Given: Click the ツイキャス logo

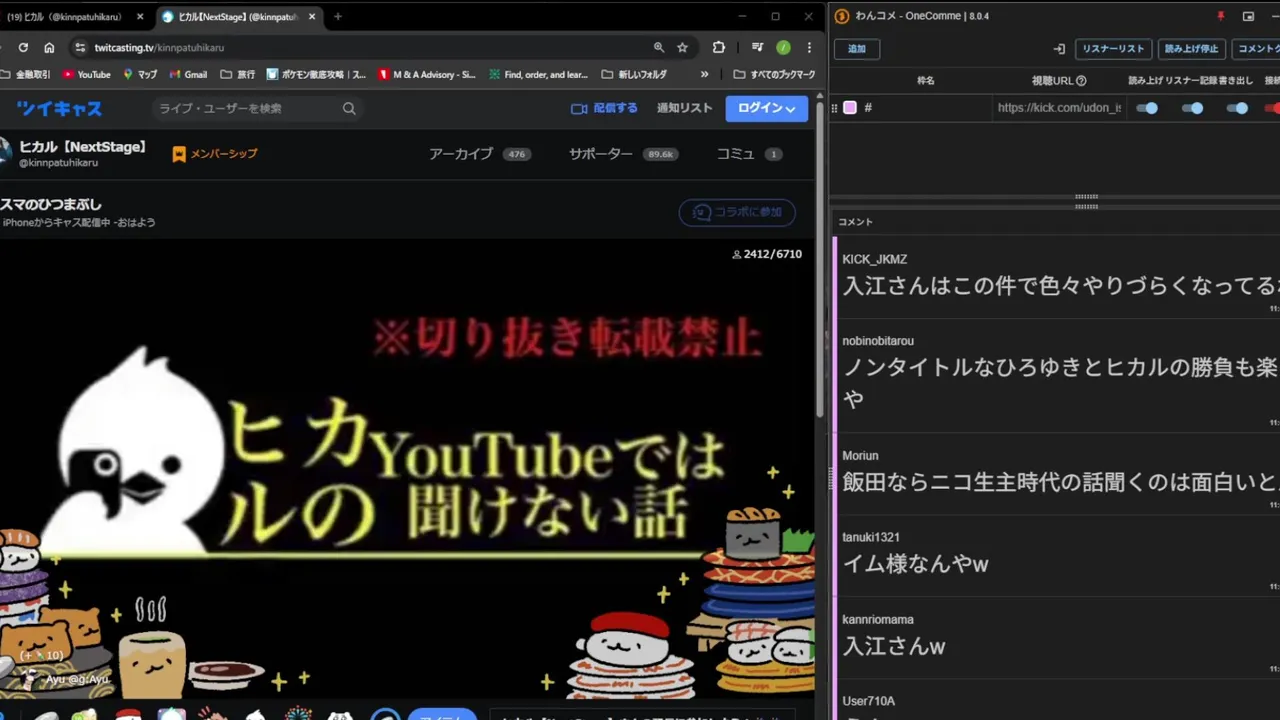Looking at the screenshot, I should pyautogui.click(x=59, y=108).
